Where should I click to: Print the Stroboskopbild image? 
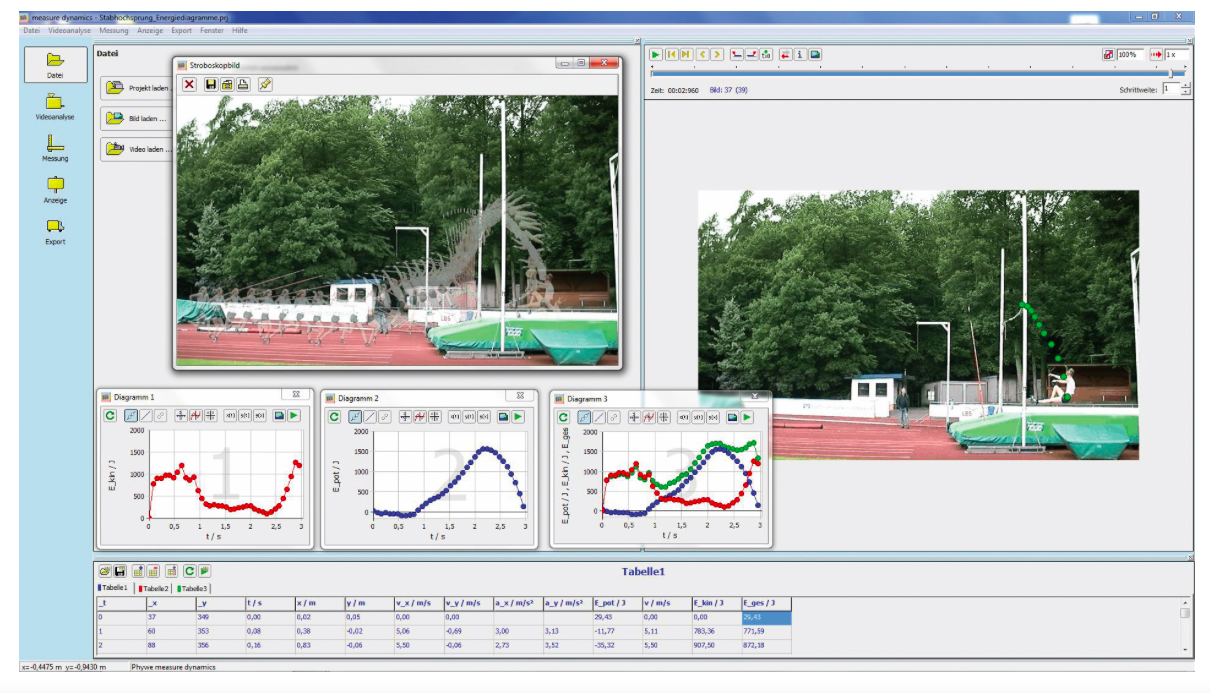point(243,84)
